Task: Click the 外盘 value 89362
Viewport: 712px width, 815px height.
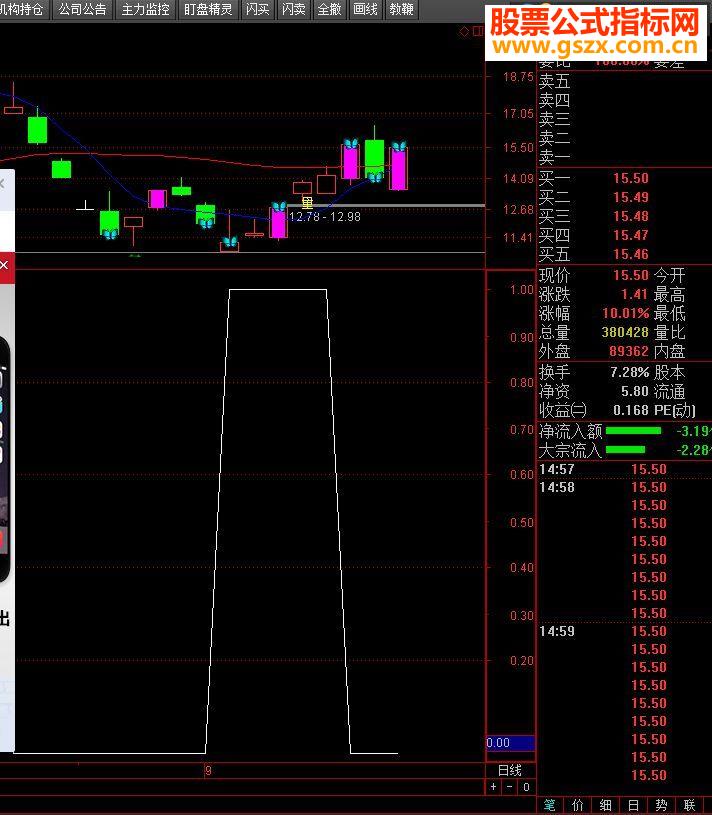Action: point(629,351)
